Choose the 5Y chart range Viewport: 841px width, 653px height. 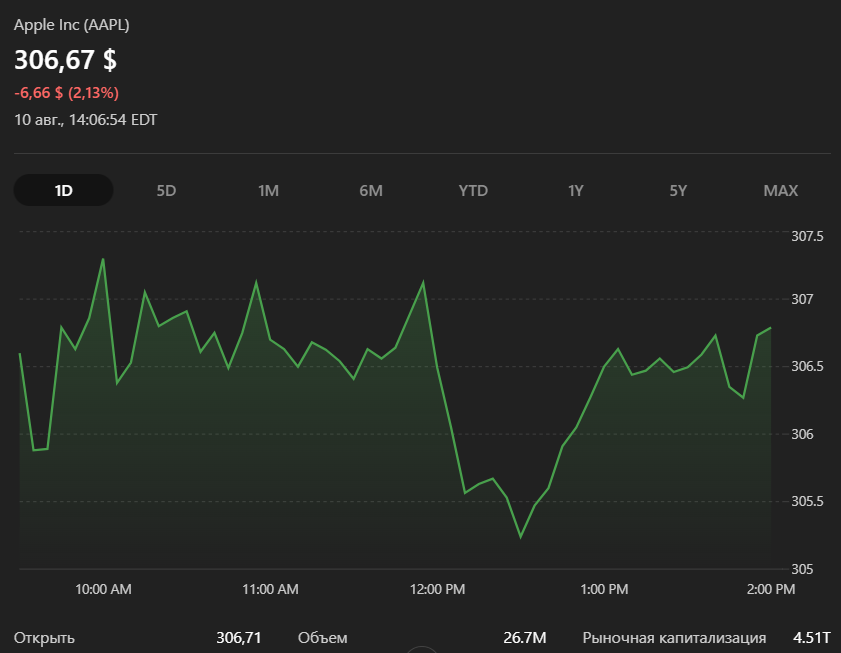tap(678, 190)
